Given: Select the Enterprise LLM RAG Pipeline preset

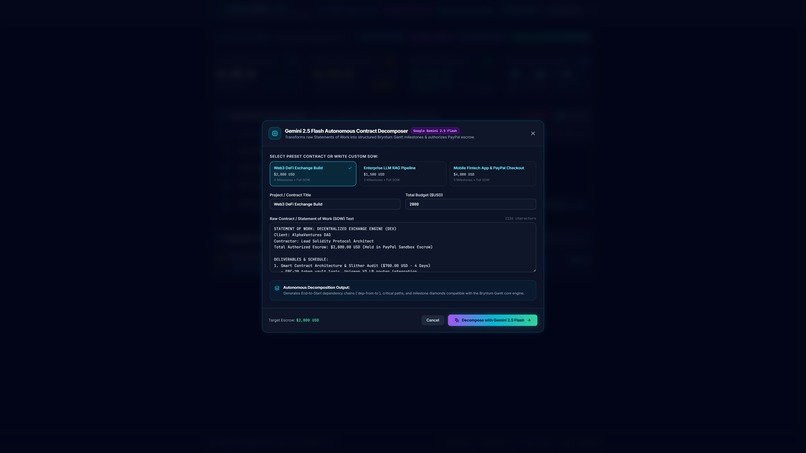Looking at the screenshot, I should pos(402,174).
